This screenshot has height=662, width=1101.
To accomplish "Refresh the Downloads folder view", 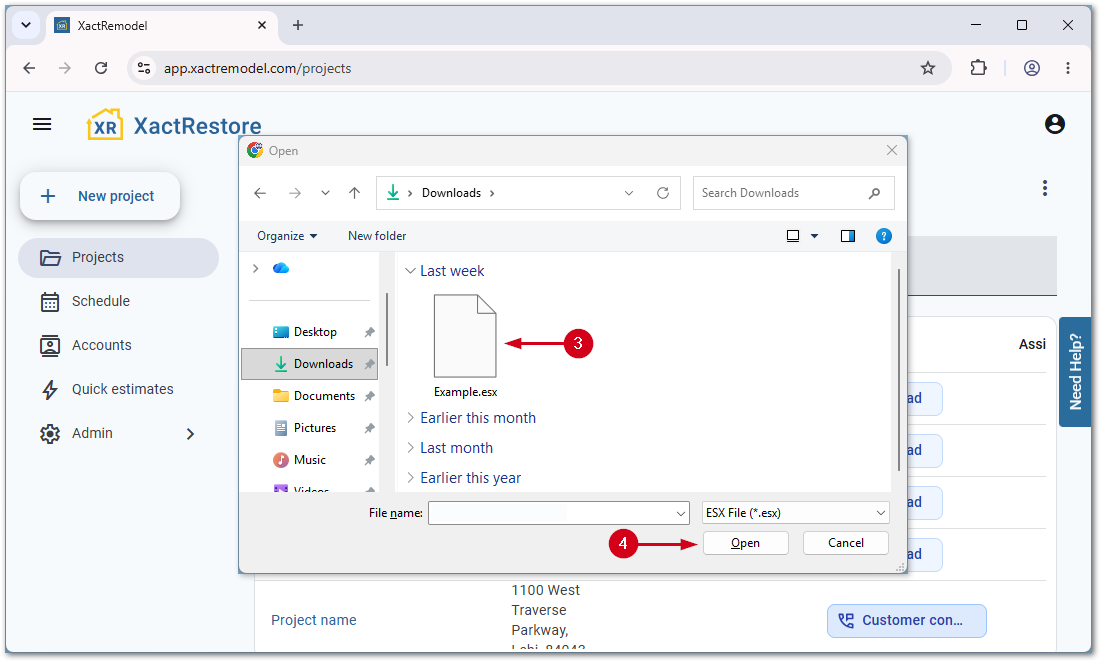I will point(663,193).
